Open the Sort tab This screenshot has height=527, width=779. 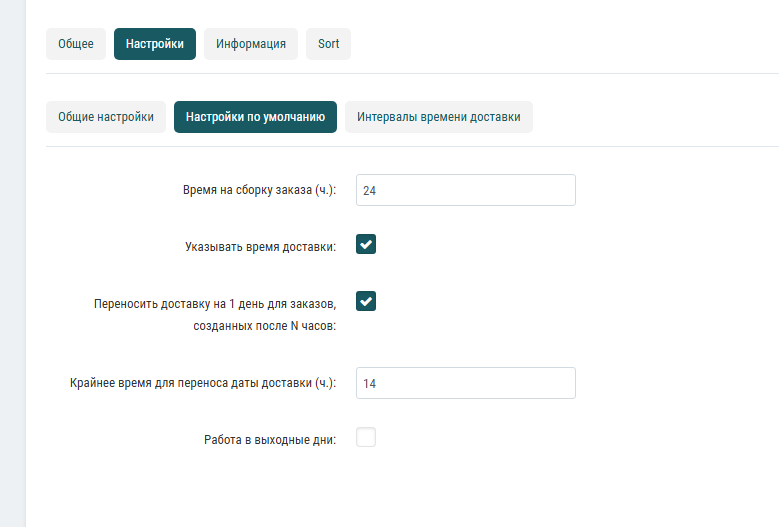coord(328,44)
